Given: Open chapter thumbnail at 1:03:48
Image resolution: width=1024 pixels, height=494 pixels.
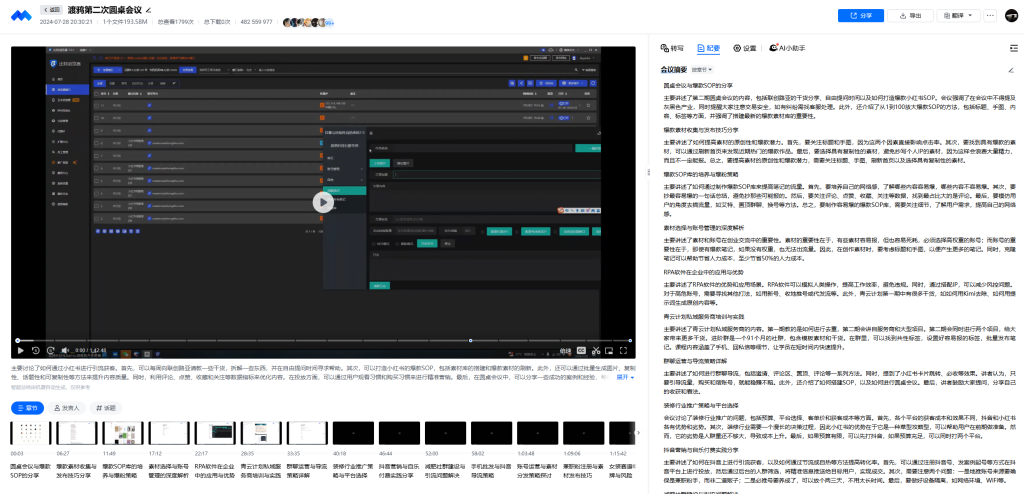Looking at the screenshot, I should (x=537, y=433).
